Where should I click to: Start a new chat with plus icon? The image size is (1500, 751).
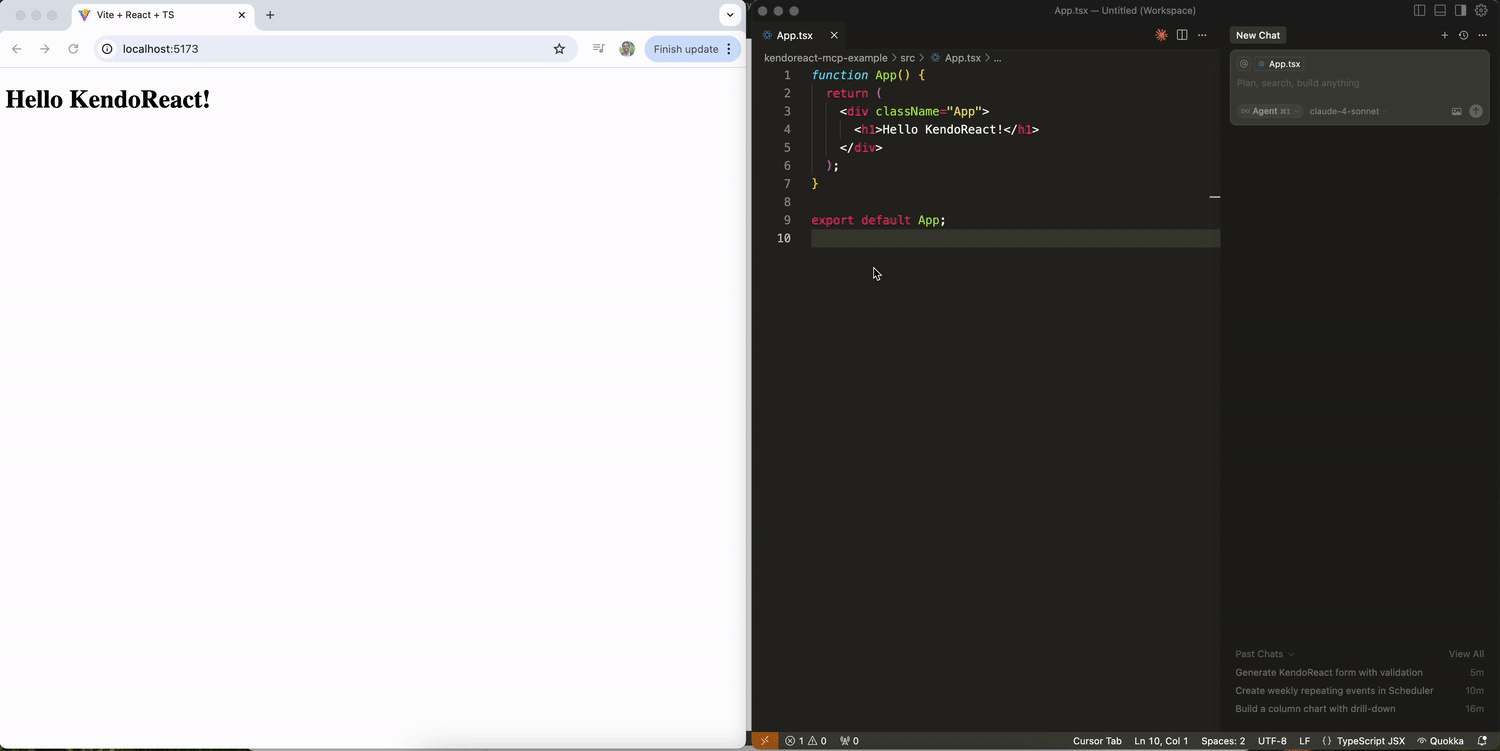click(1444, 35)
